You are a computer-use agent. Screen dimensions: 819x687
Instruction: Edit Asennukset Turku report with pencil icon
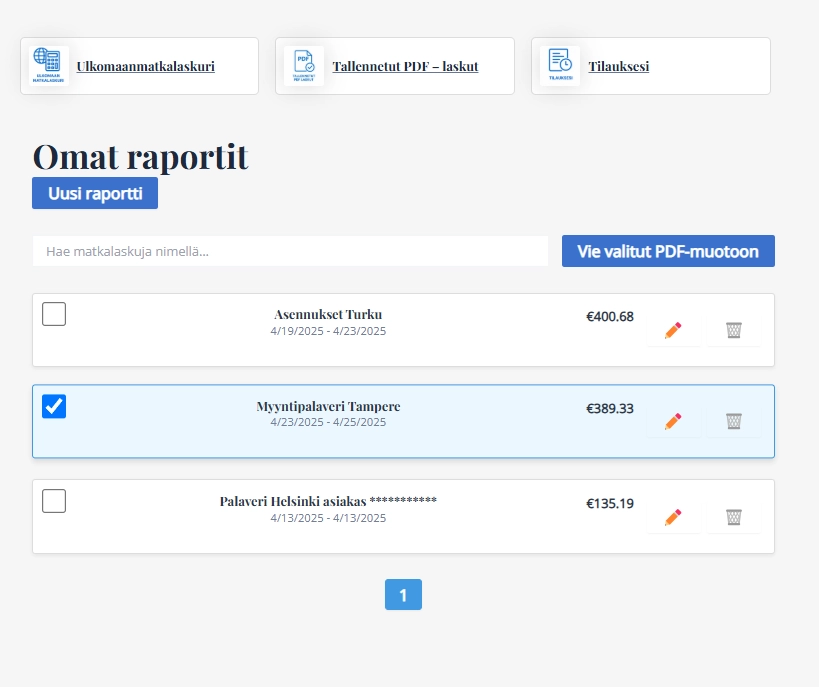673,330
